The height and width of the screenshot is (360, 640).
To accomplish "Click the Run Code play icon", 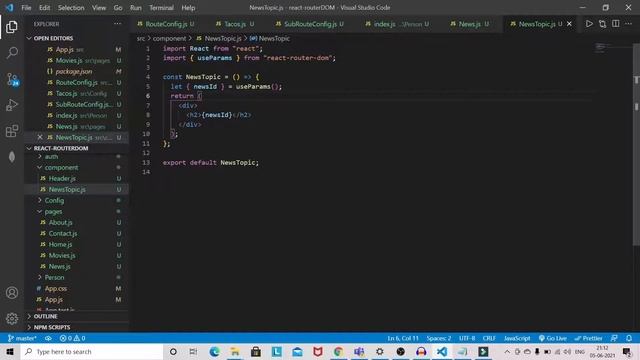I will click(589, 24).
